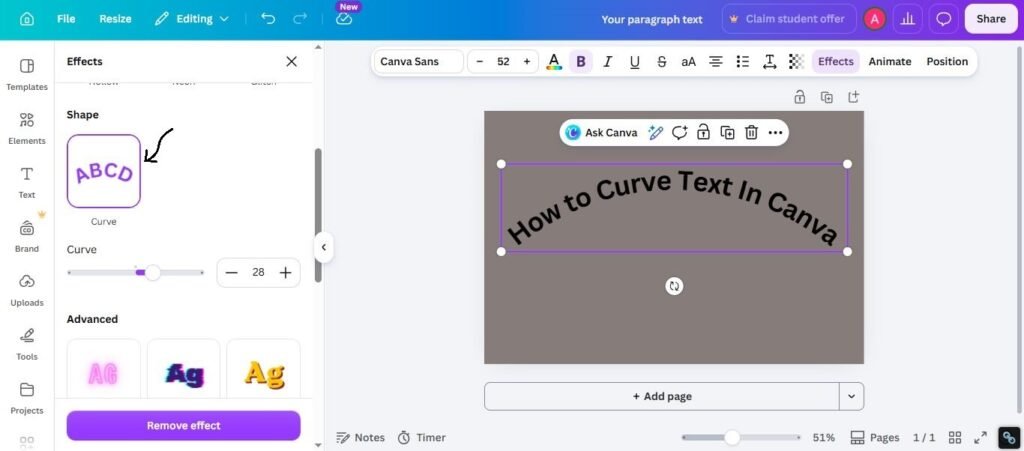Select the pink neon advanced effect
The image size is (1024, 451).
(x=104, y=369)
